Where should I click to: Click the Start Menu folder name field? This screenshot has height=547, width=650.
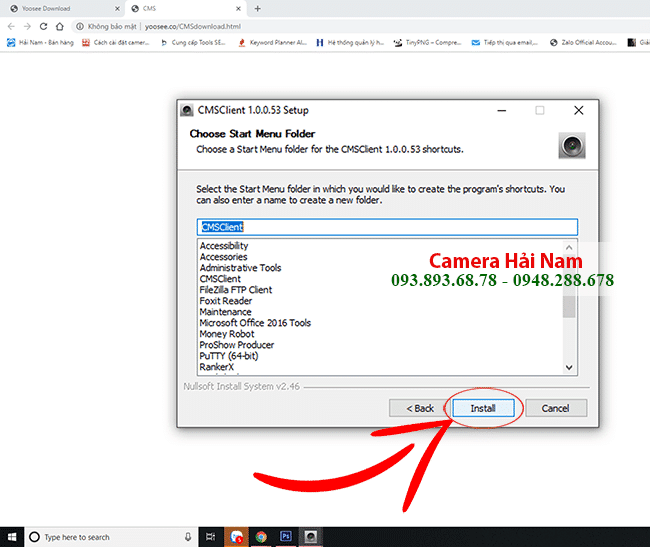point(387,227)
